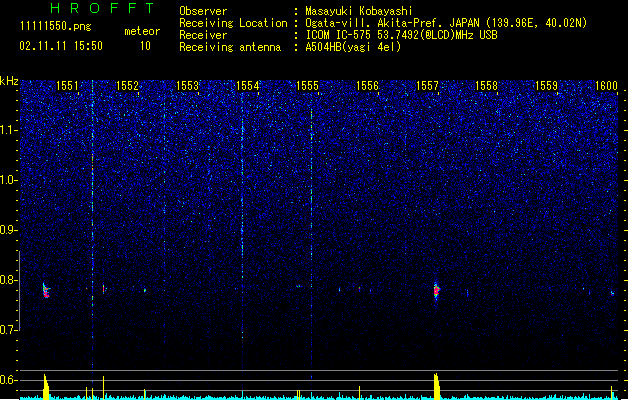Screen dimensions: 629x400
Task: Select the file name 11111550.png
Action: tap(56, 26)
